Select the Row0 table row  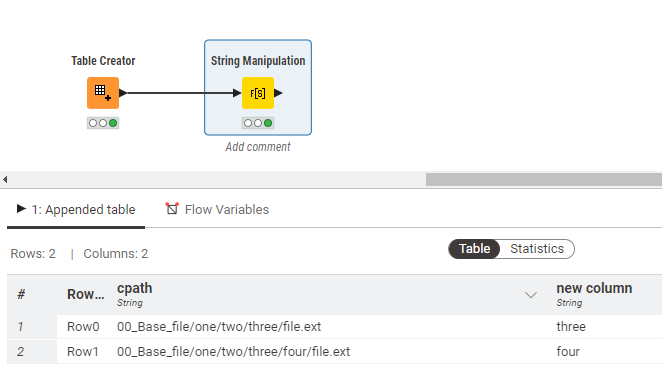pos(334,326)
